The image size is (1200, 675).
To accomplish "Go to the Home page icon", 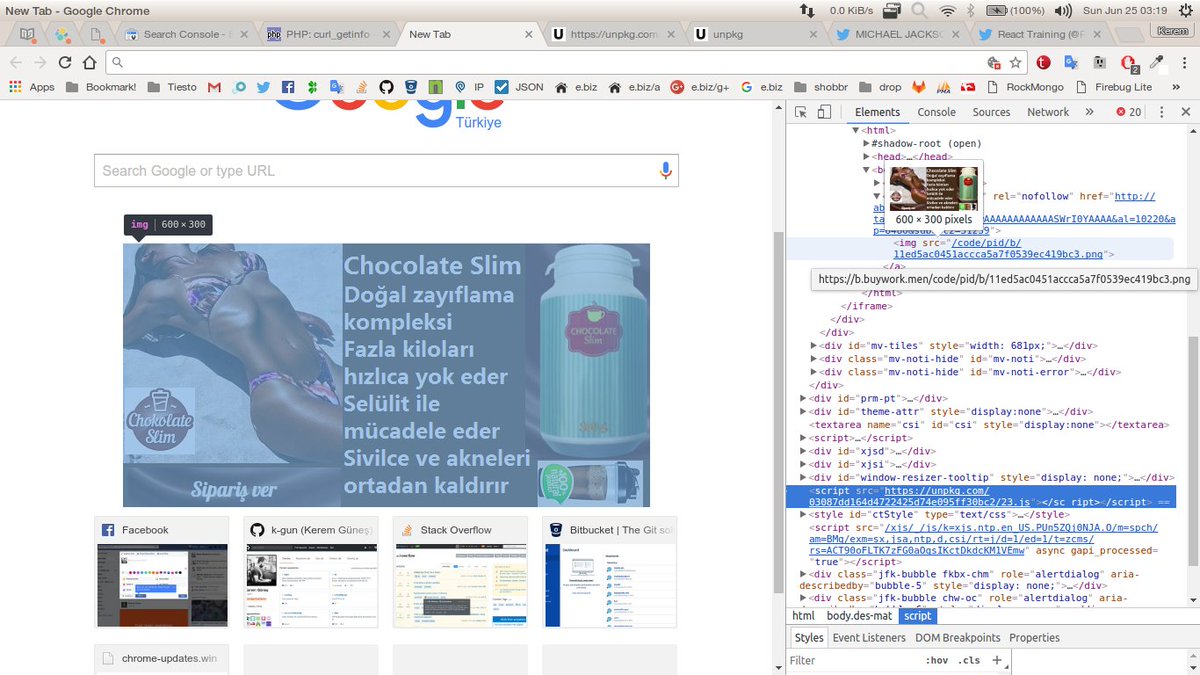I will tap(90, 62).
